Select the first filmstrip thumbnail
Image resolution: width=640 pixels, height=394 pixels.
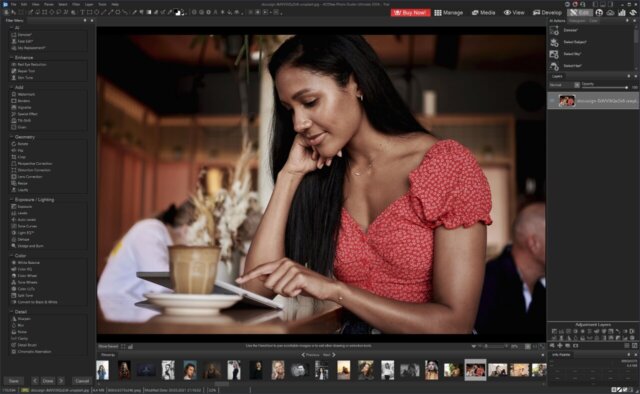[102, 370]
